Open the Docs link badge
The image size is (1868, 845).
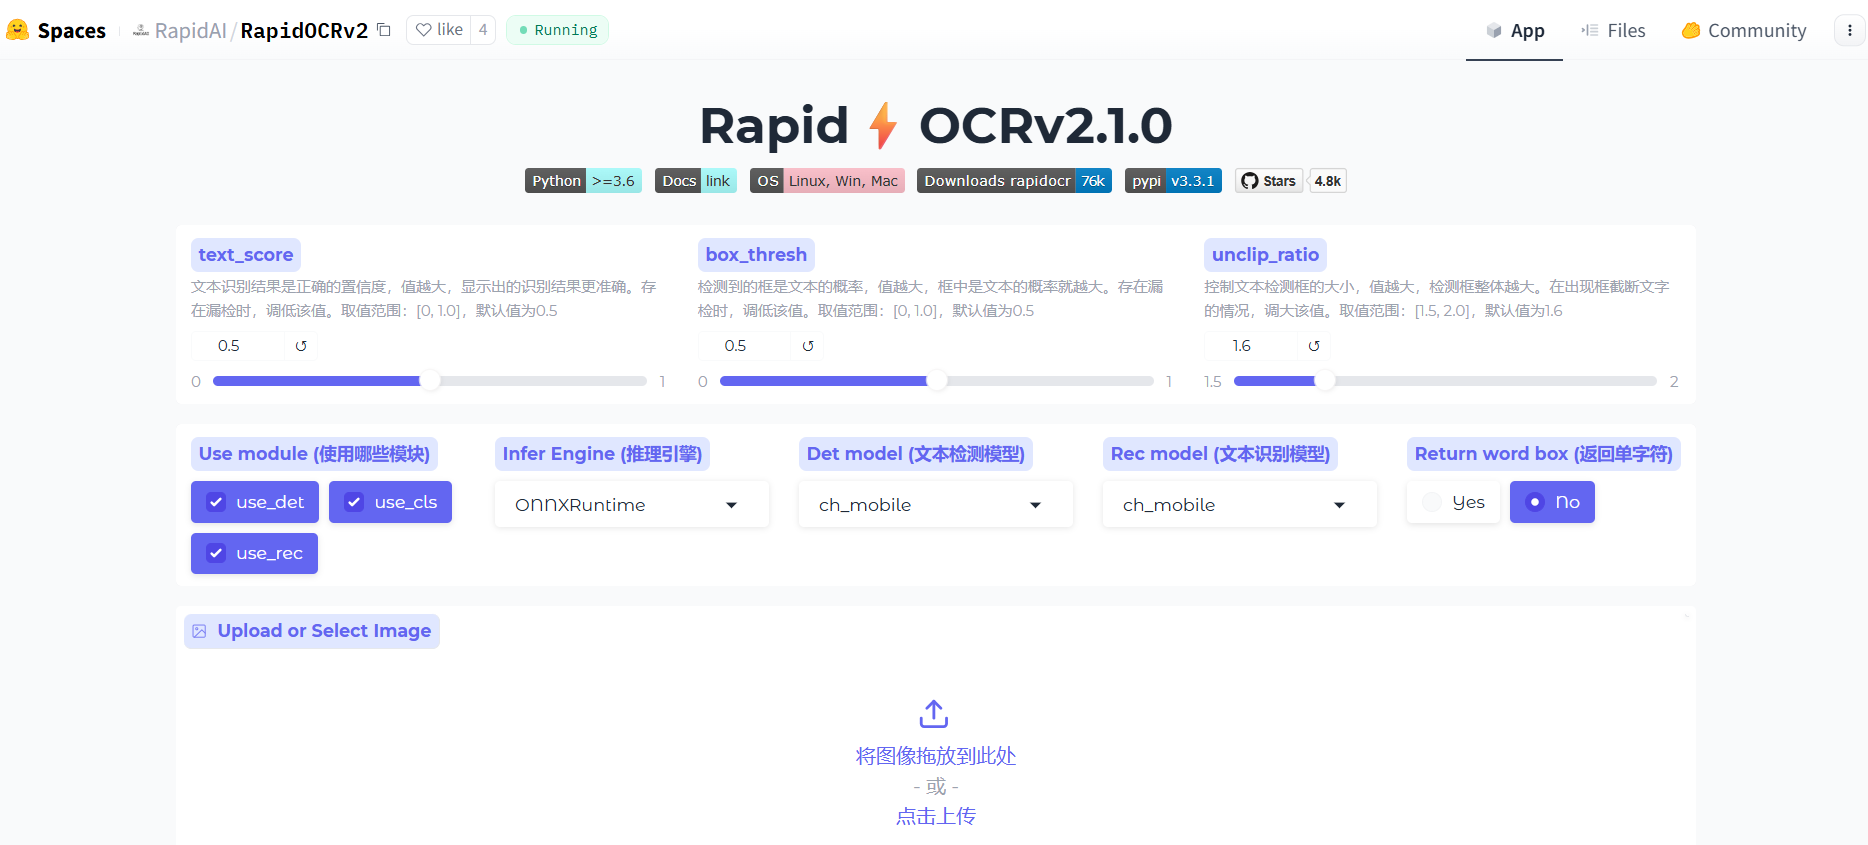tap(696, 181)
